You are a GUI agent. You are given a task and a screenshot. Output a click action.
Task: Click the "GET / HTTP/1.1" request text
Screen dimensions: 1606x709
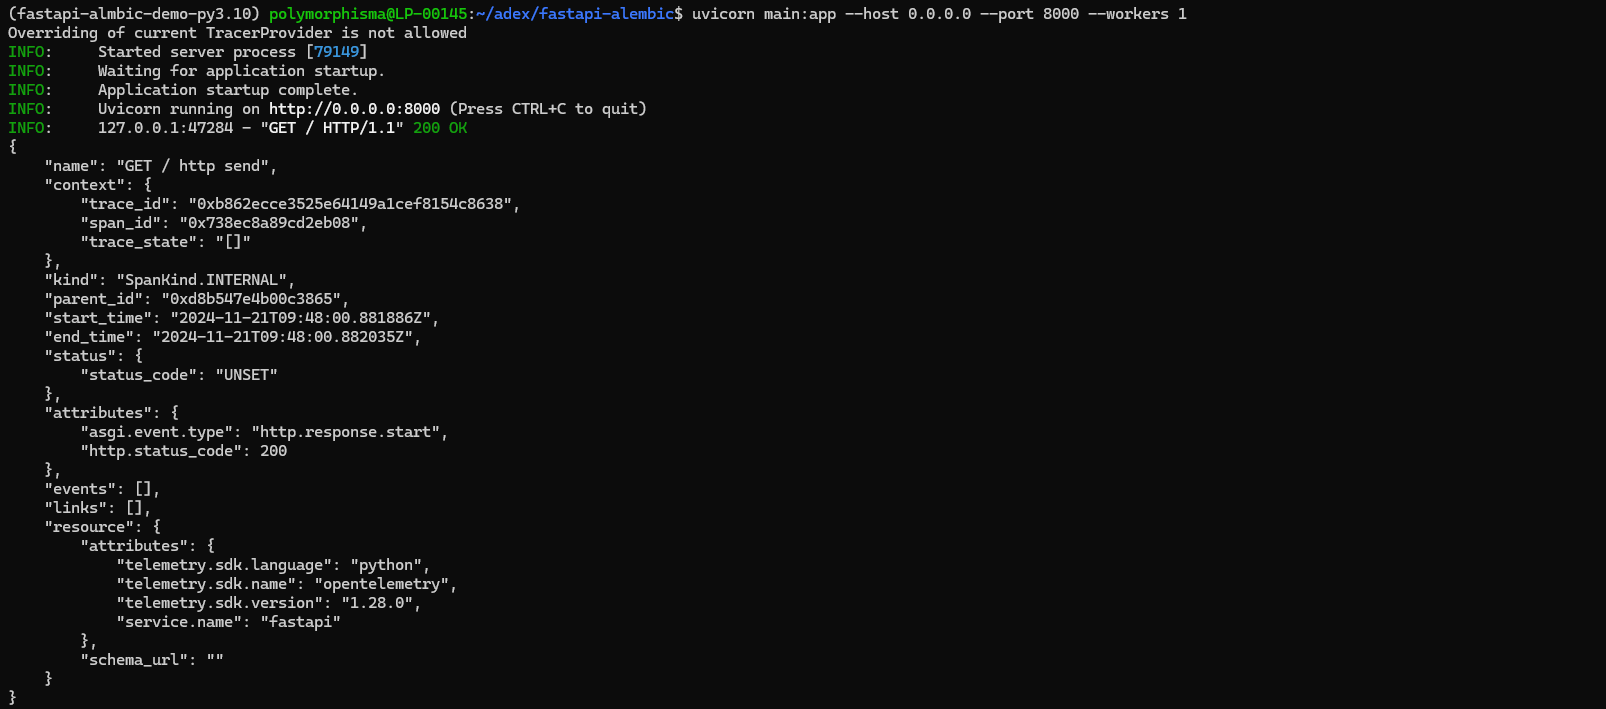click(x=332, y=128)
